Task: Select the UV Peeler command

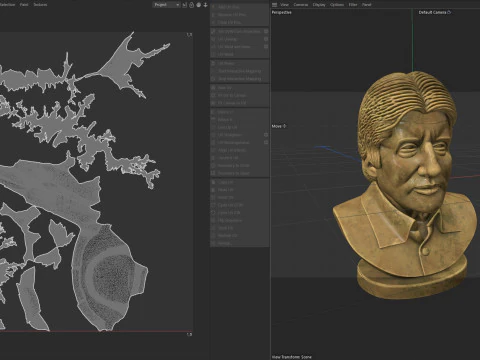Action: [x=240, y=63]
